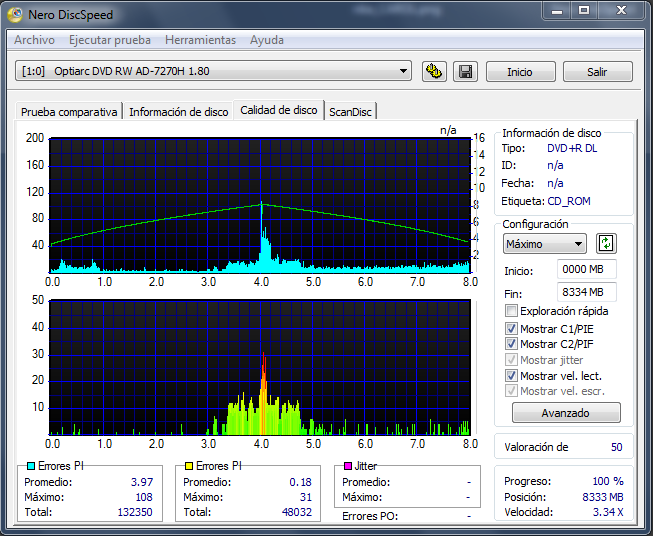Image resolution: width=653 pixels, height=536 pixels.
Task: Toggle the Mostrar C2/PIF checkbox
Action: [512, 344]
